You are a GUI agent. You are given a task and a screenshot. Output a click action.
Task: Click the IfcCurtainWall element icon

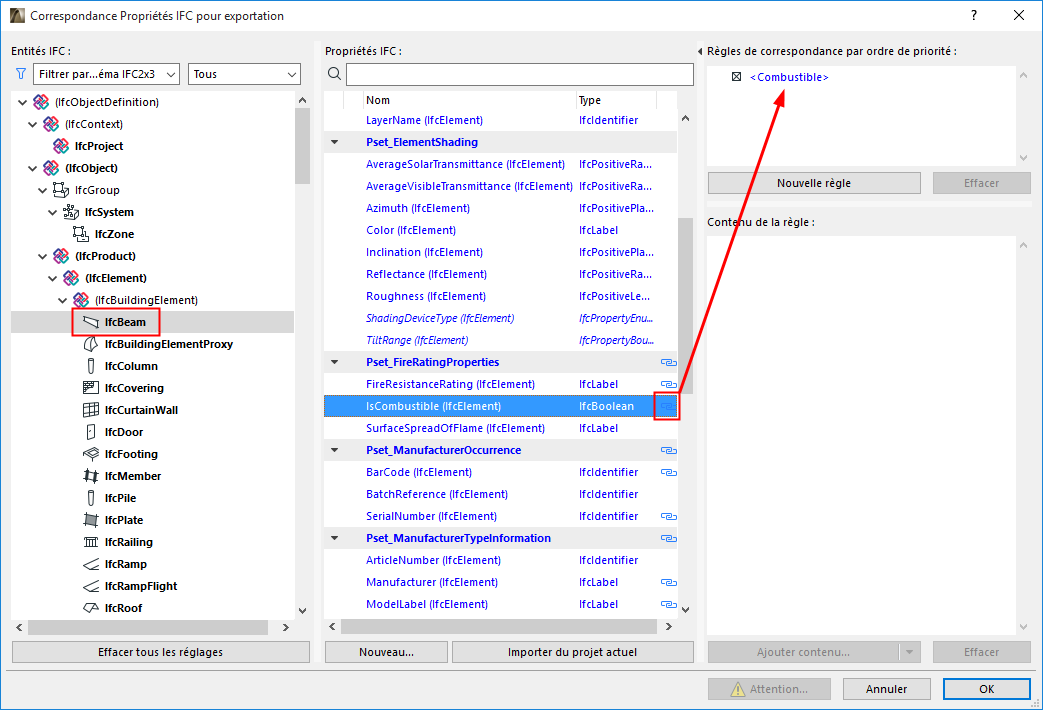coord(90,410)
